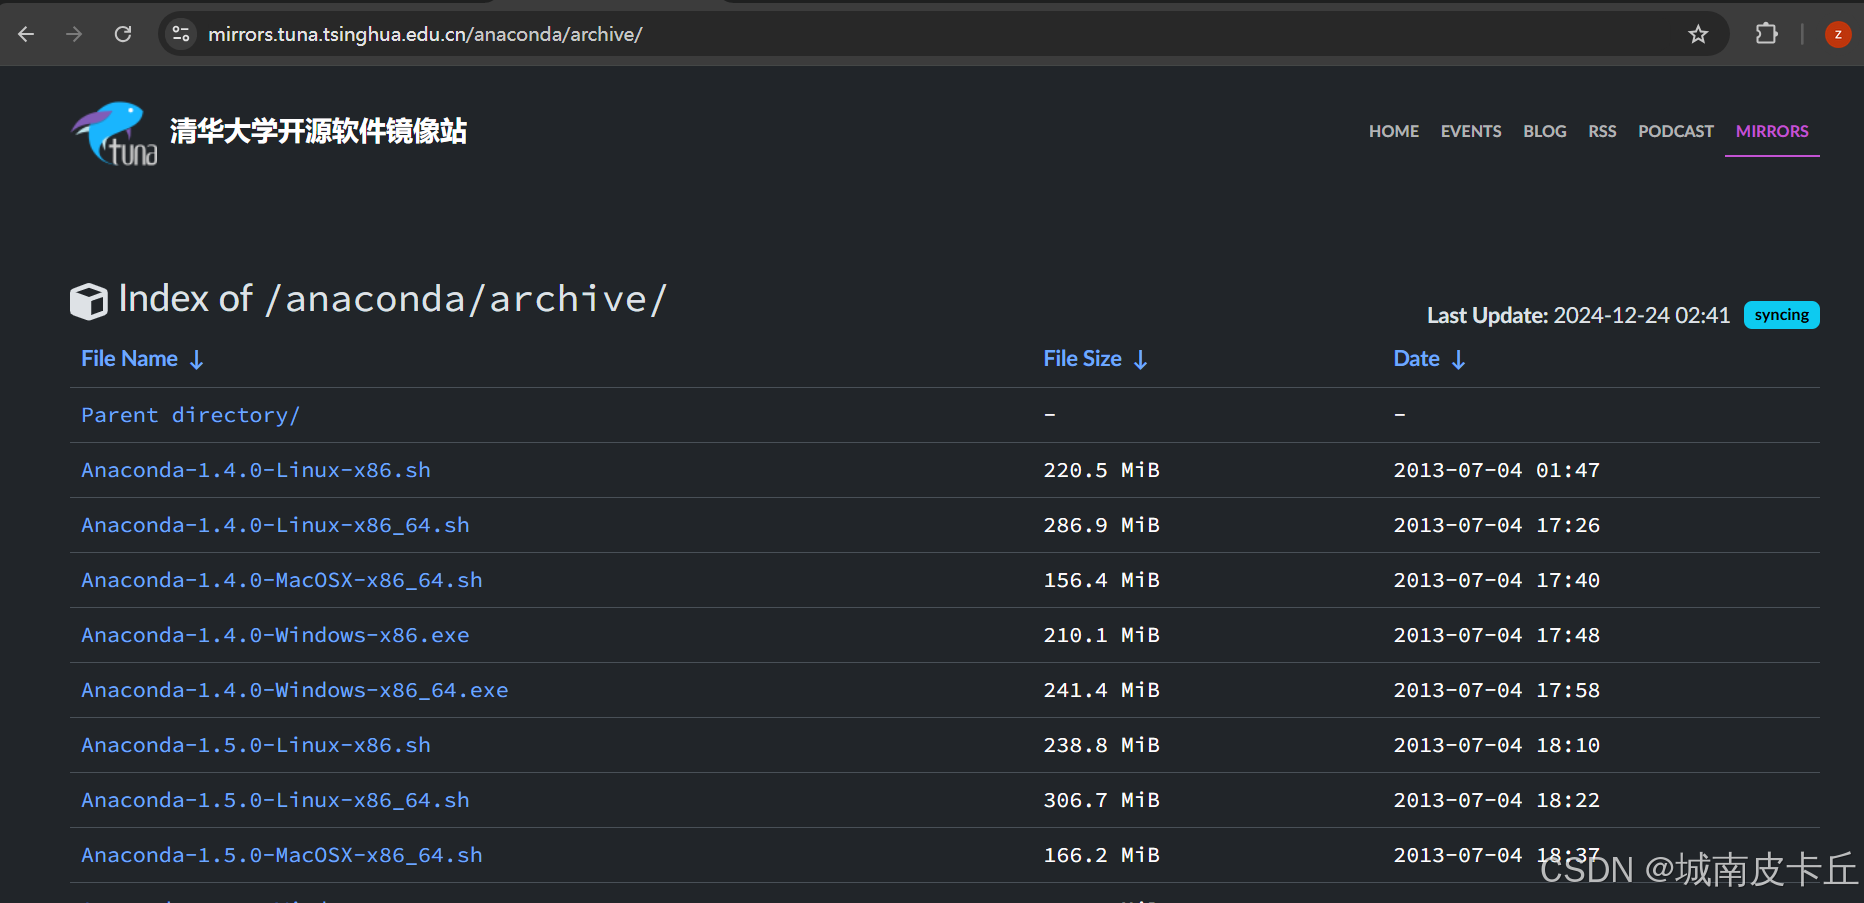The width and height of the screenshot is (1864, 903).
Task: Open the BLOG nav item
Action: coord(1545,131)
